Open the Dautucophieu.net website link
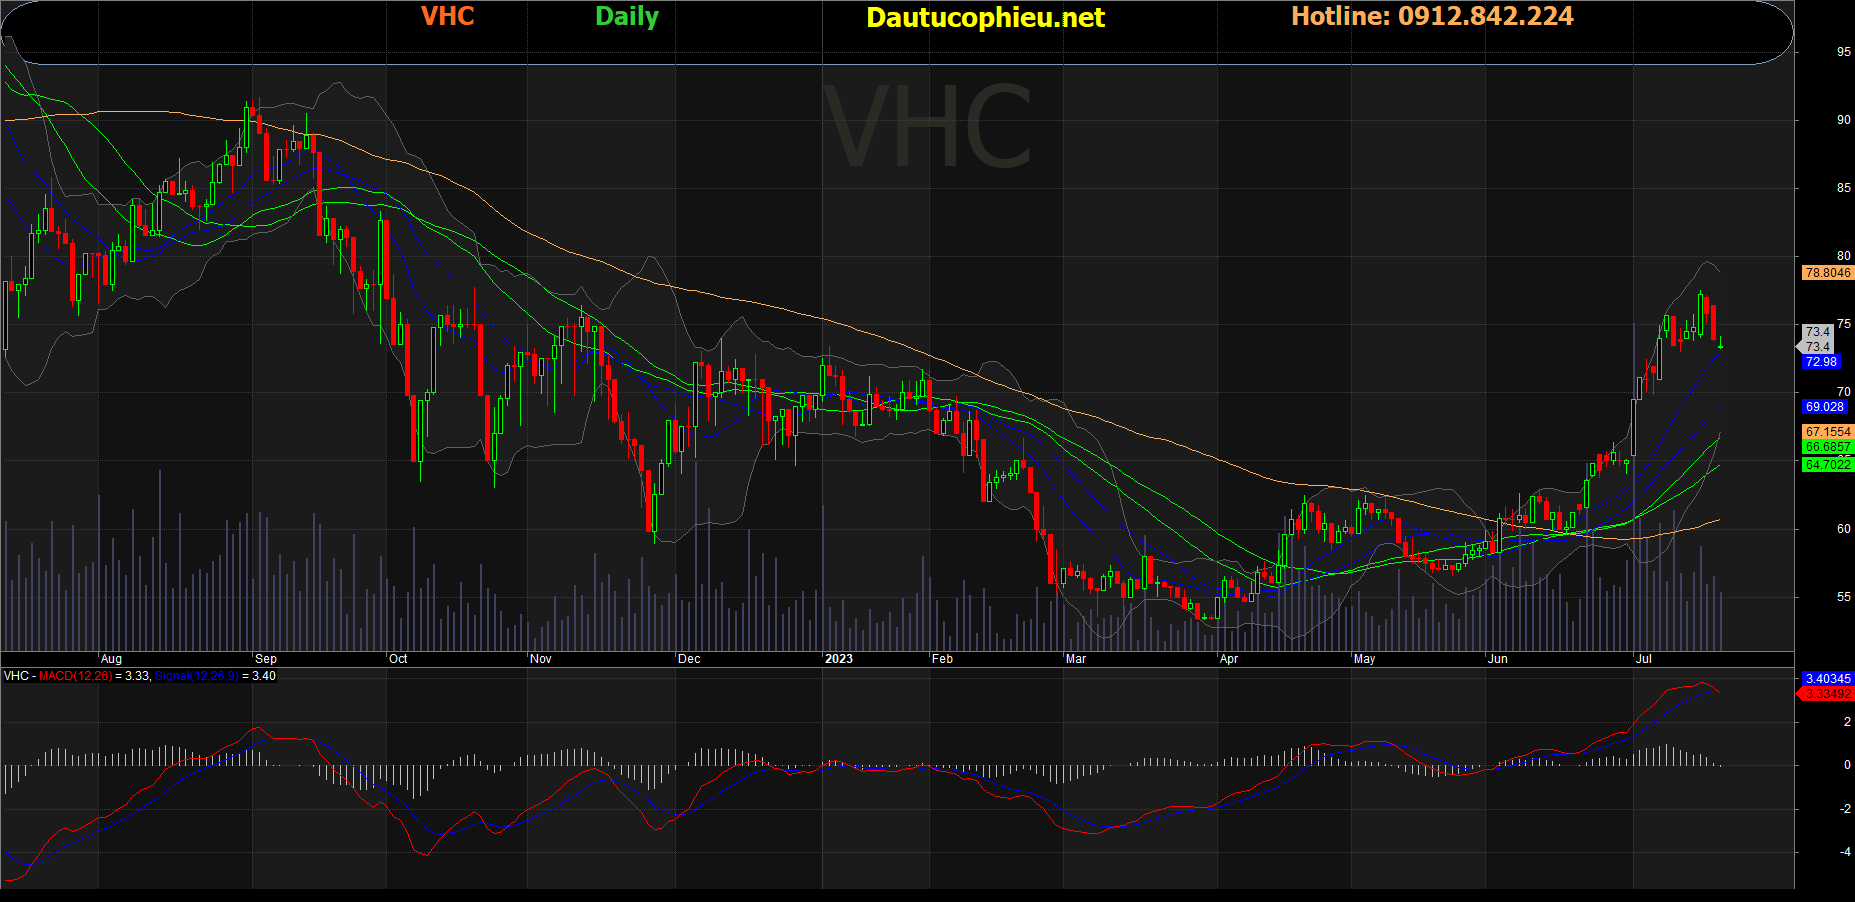 click(985, 17)
